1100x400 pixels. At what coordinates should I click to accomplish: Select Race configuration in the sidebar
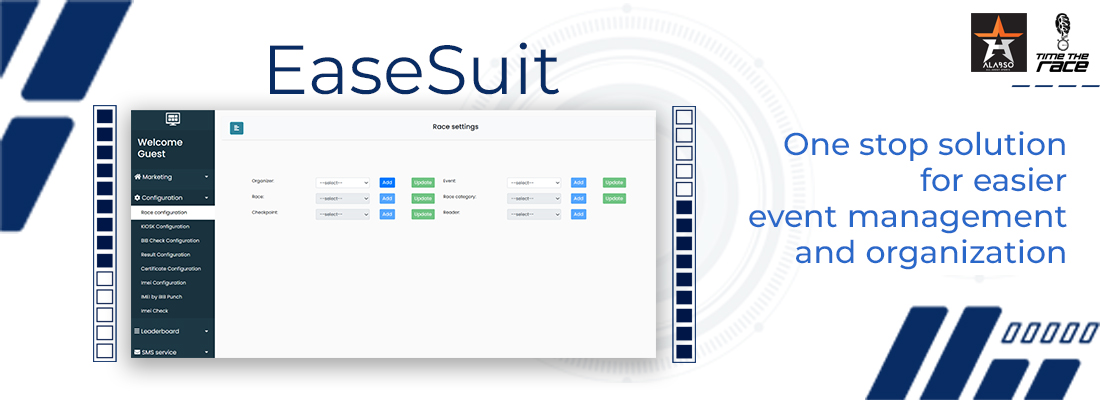[x=173, y=212]
